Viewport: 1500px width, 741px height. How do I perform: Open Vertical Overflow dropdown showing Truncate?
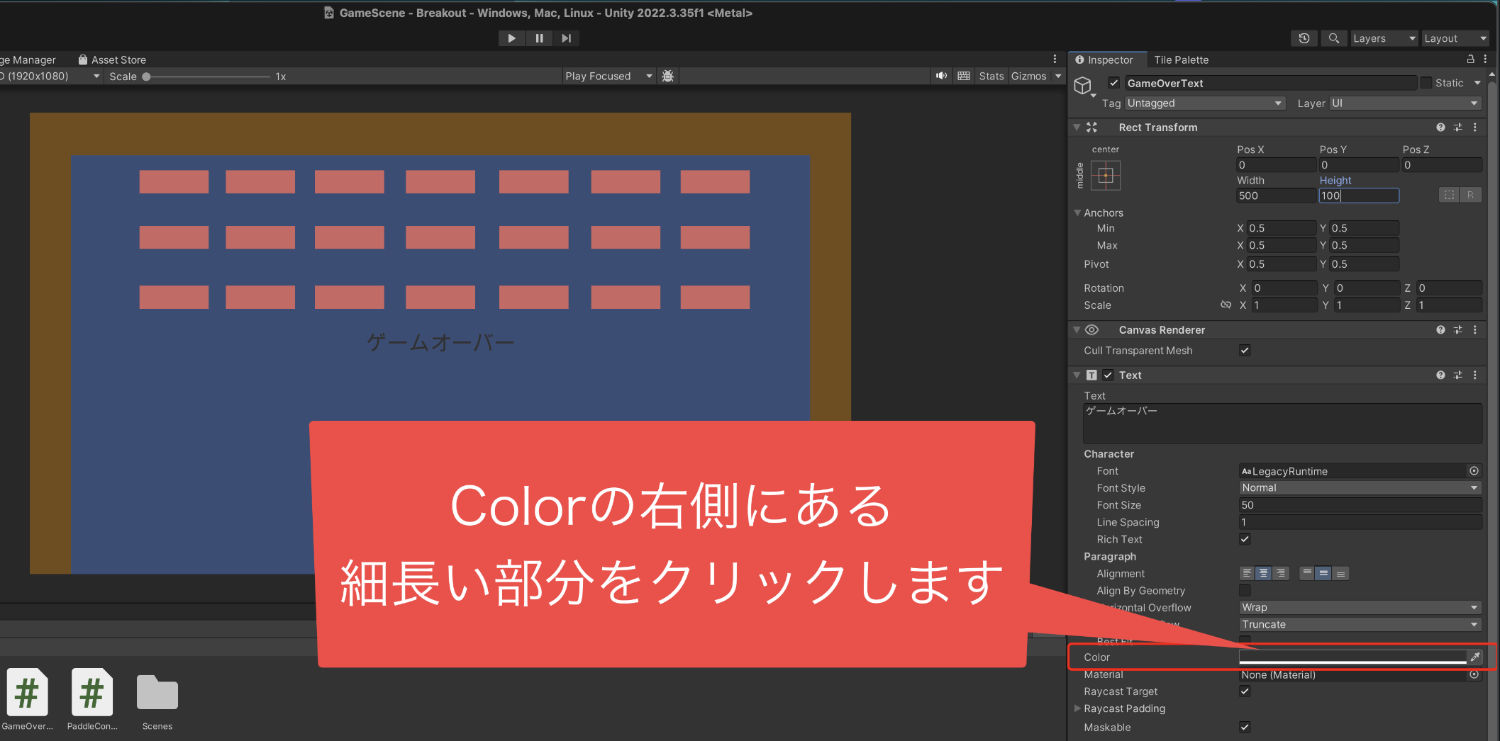[x=1360, y=624]
